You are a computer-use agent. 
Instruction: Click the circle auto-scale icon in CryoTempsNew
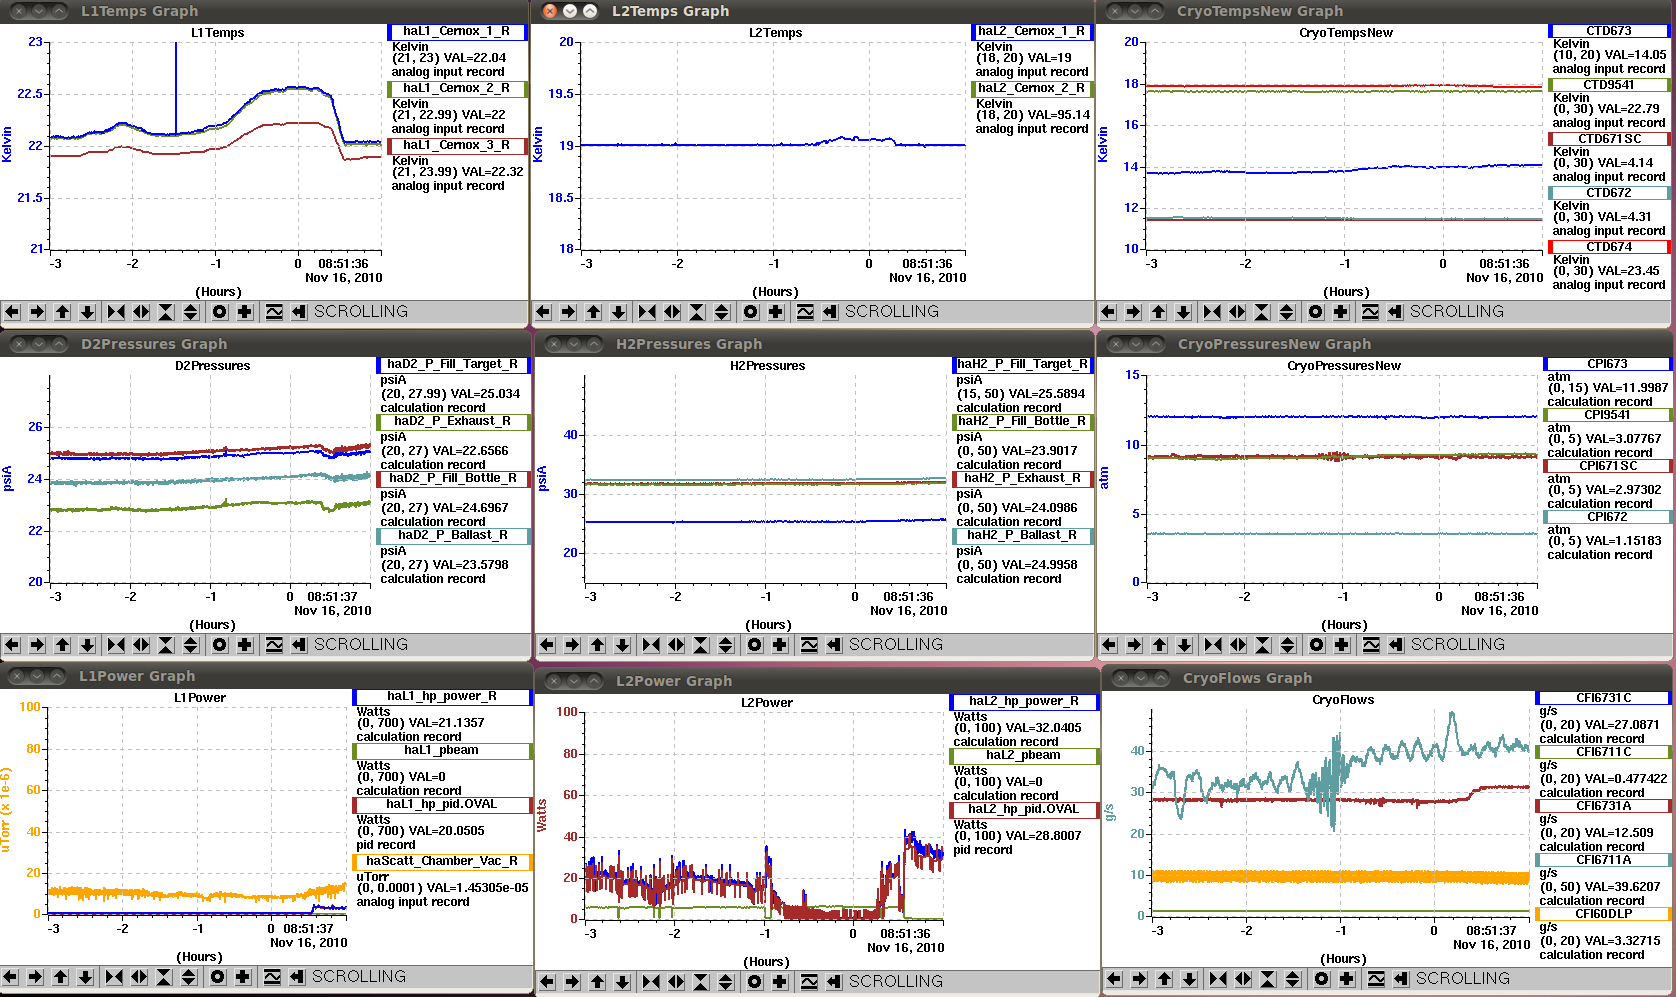click(x=1316, y=312)
